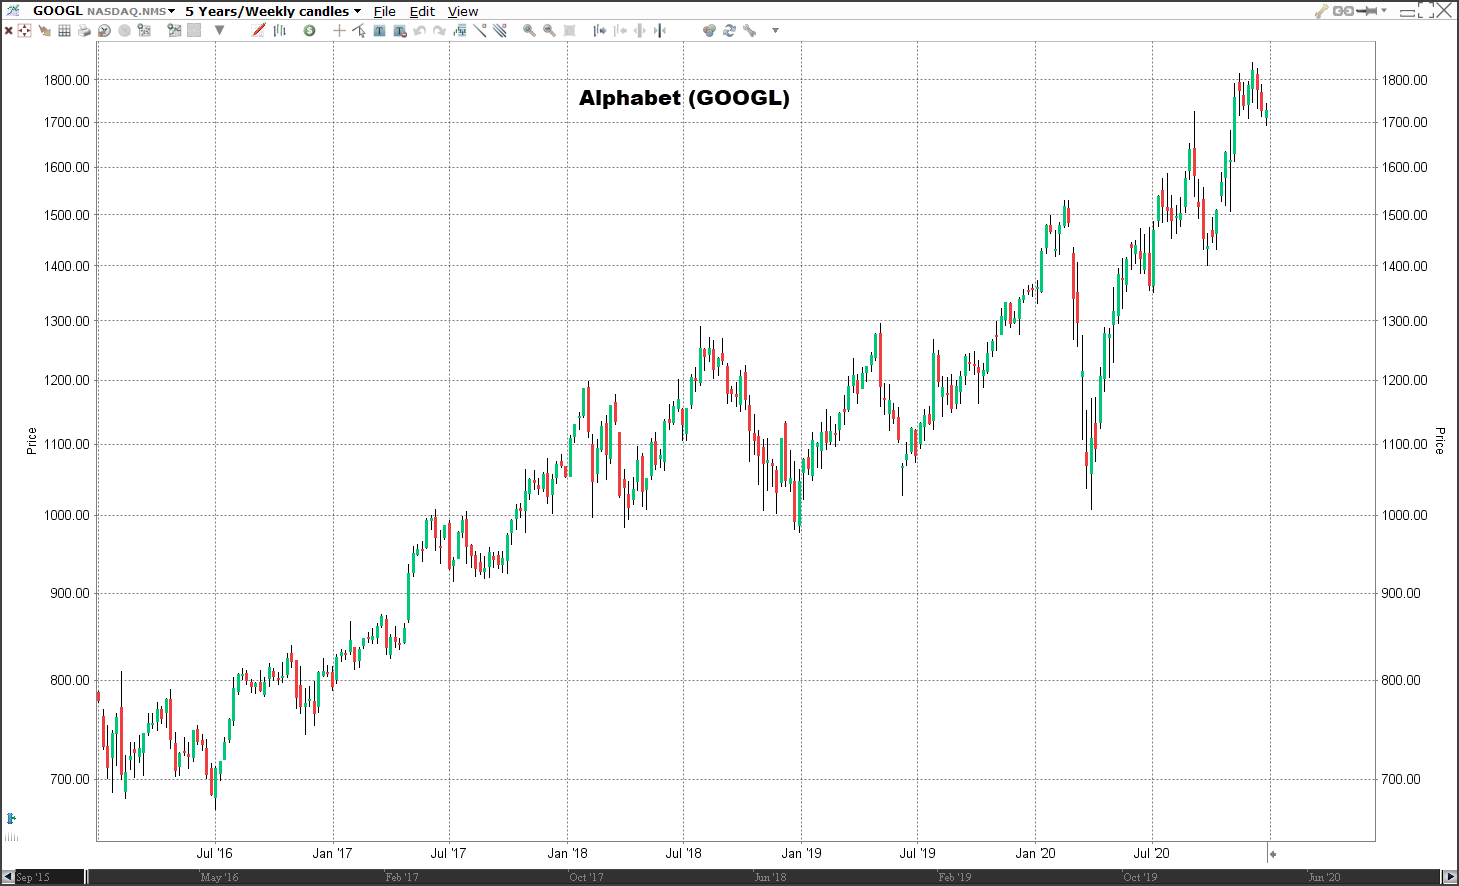Select the text annotation T tool
The height and width of the screenshot is (886, 1459).
click(379, 31)
